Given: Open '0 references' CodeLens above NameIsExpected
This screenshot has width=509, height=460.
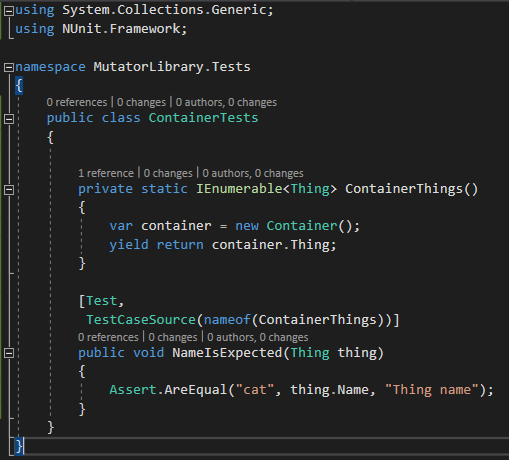Looking at the screenshot, I should click(108, 337).
